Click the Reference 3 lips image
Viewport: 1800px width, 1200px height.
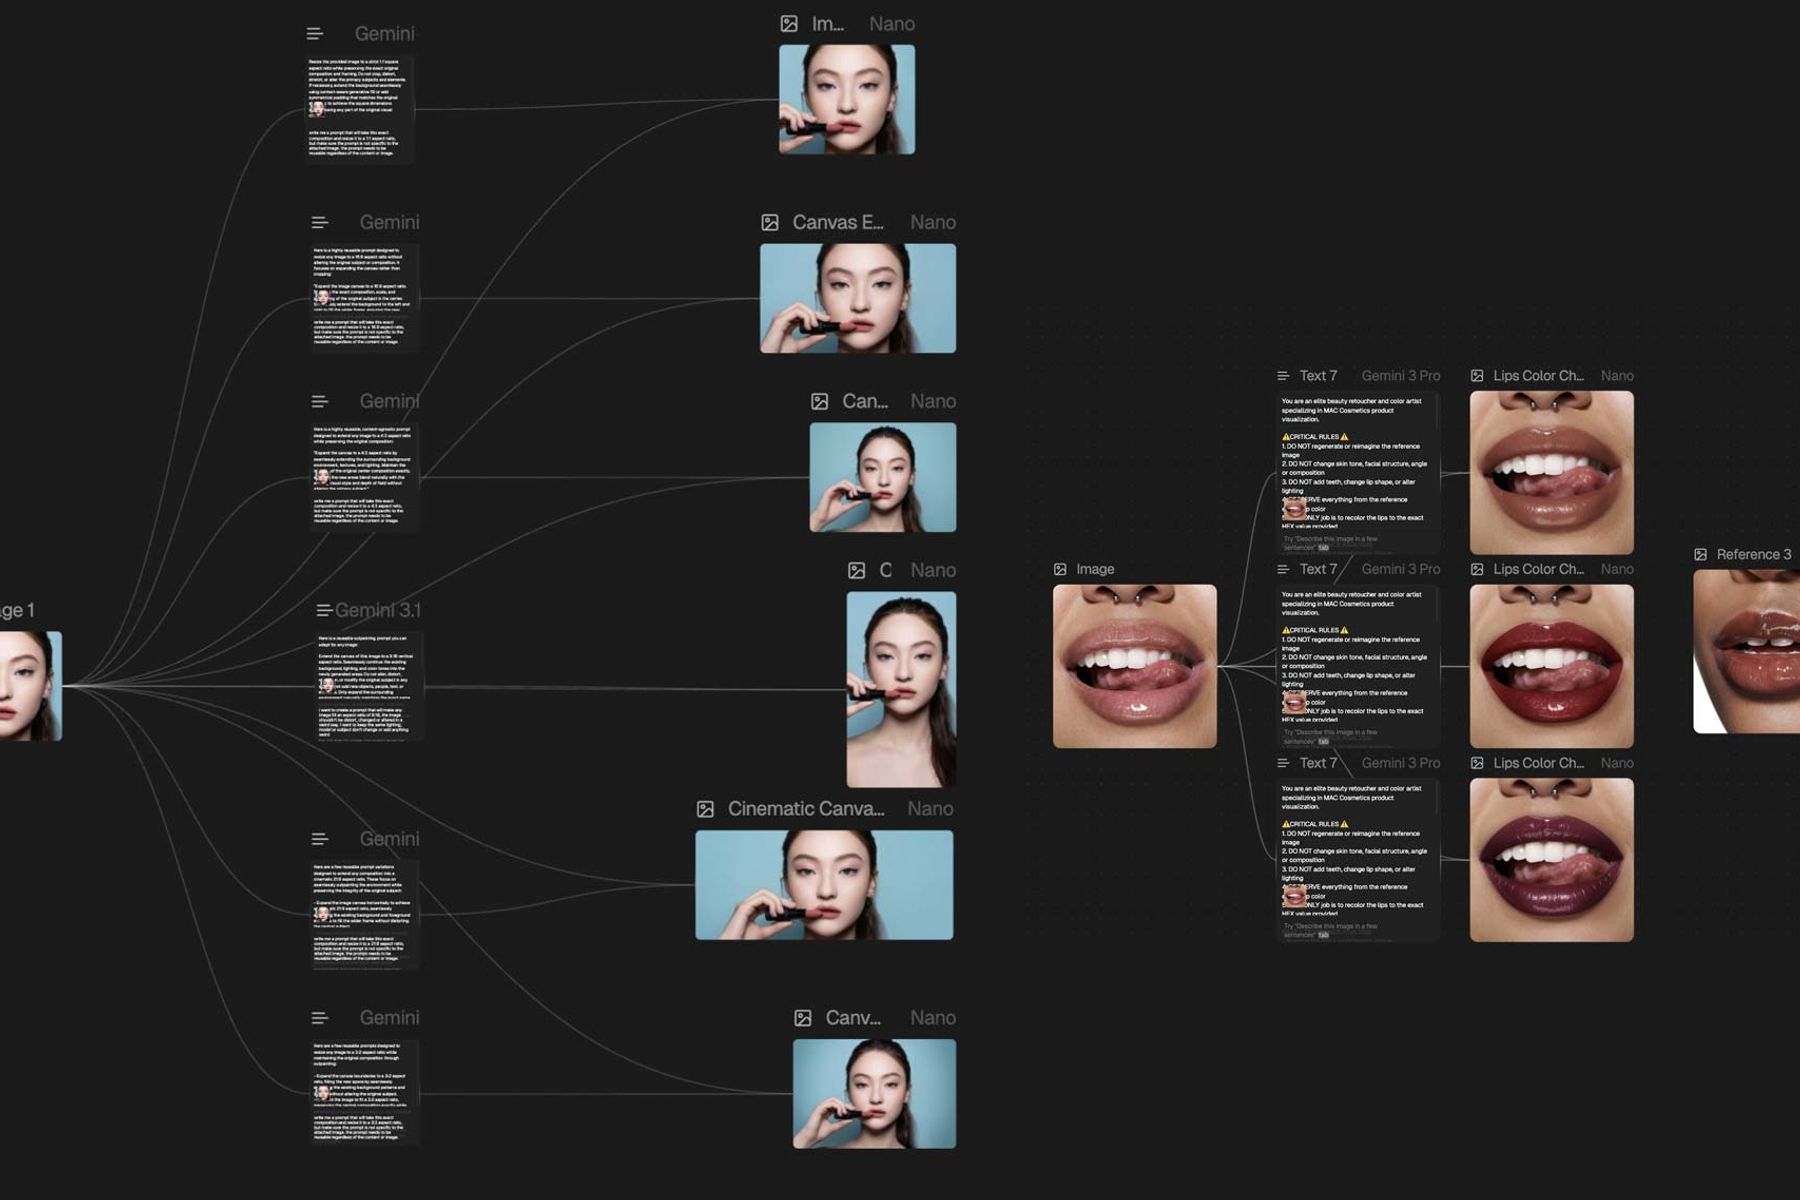pyautogui.click(x=1746, y=651)
